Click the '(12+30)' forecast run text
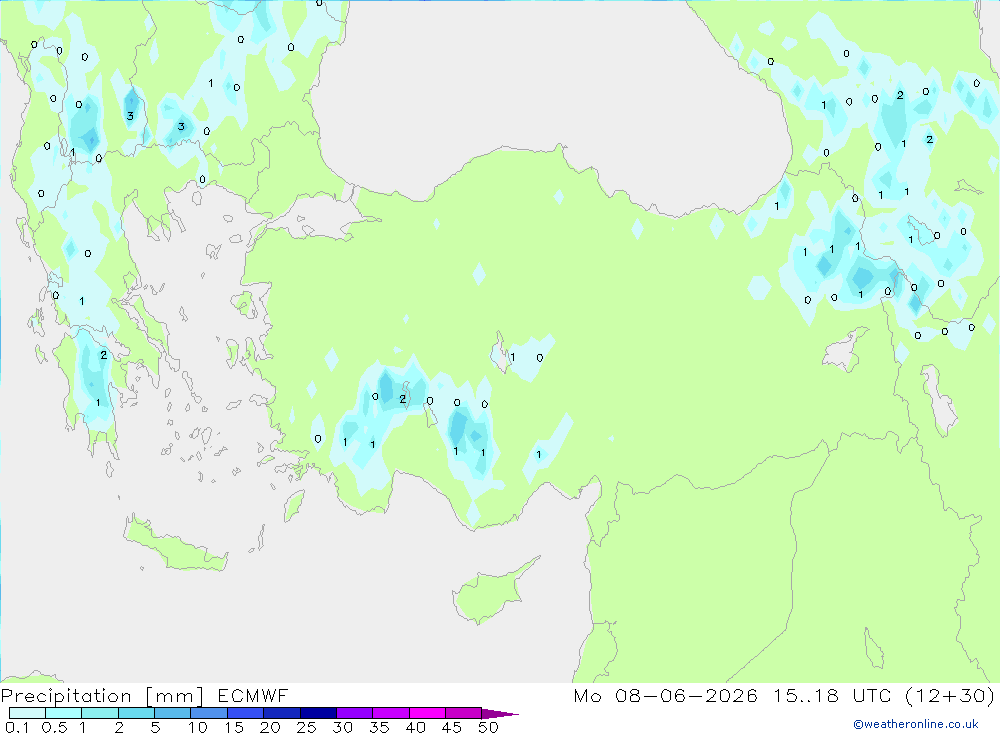1000x733 pixels. 950,696
